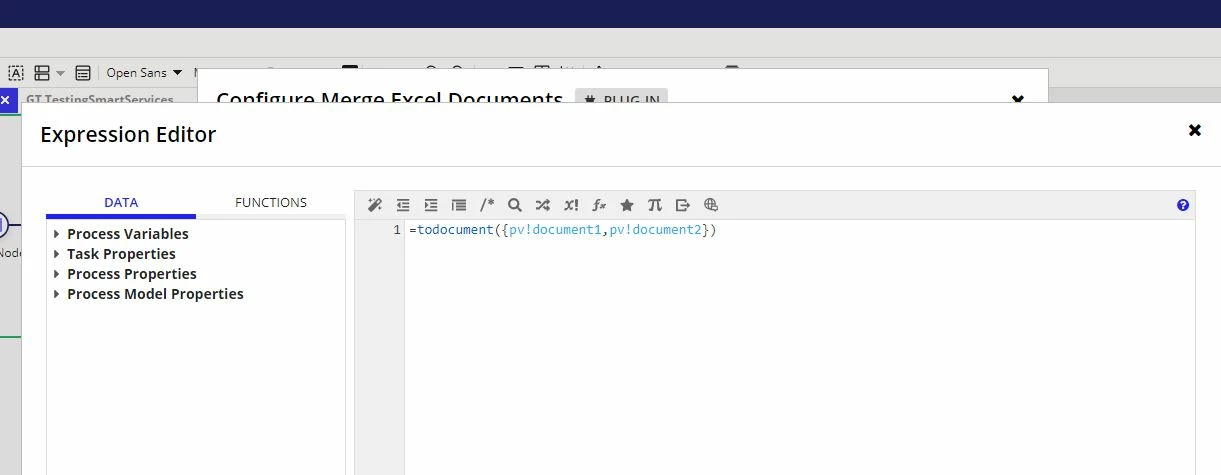Image resolution: width=1221 pixels, height=475 pixels.
Task: Click the pi constant icon
Action: [x=655, y=205]
